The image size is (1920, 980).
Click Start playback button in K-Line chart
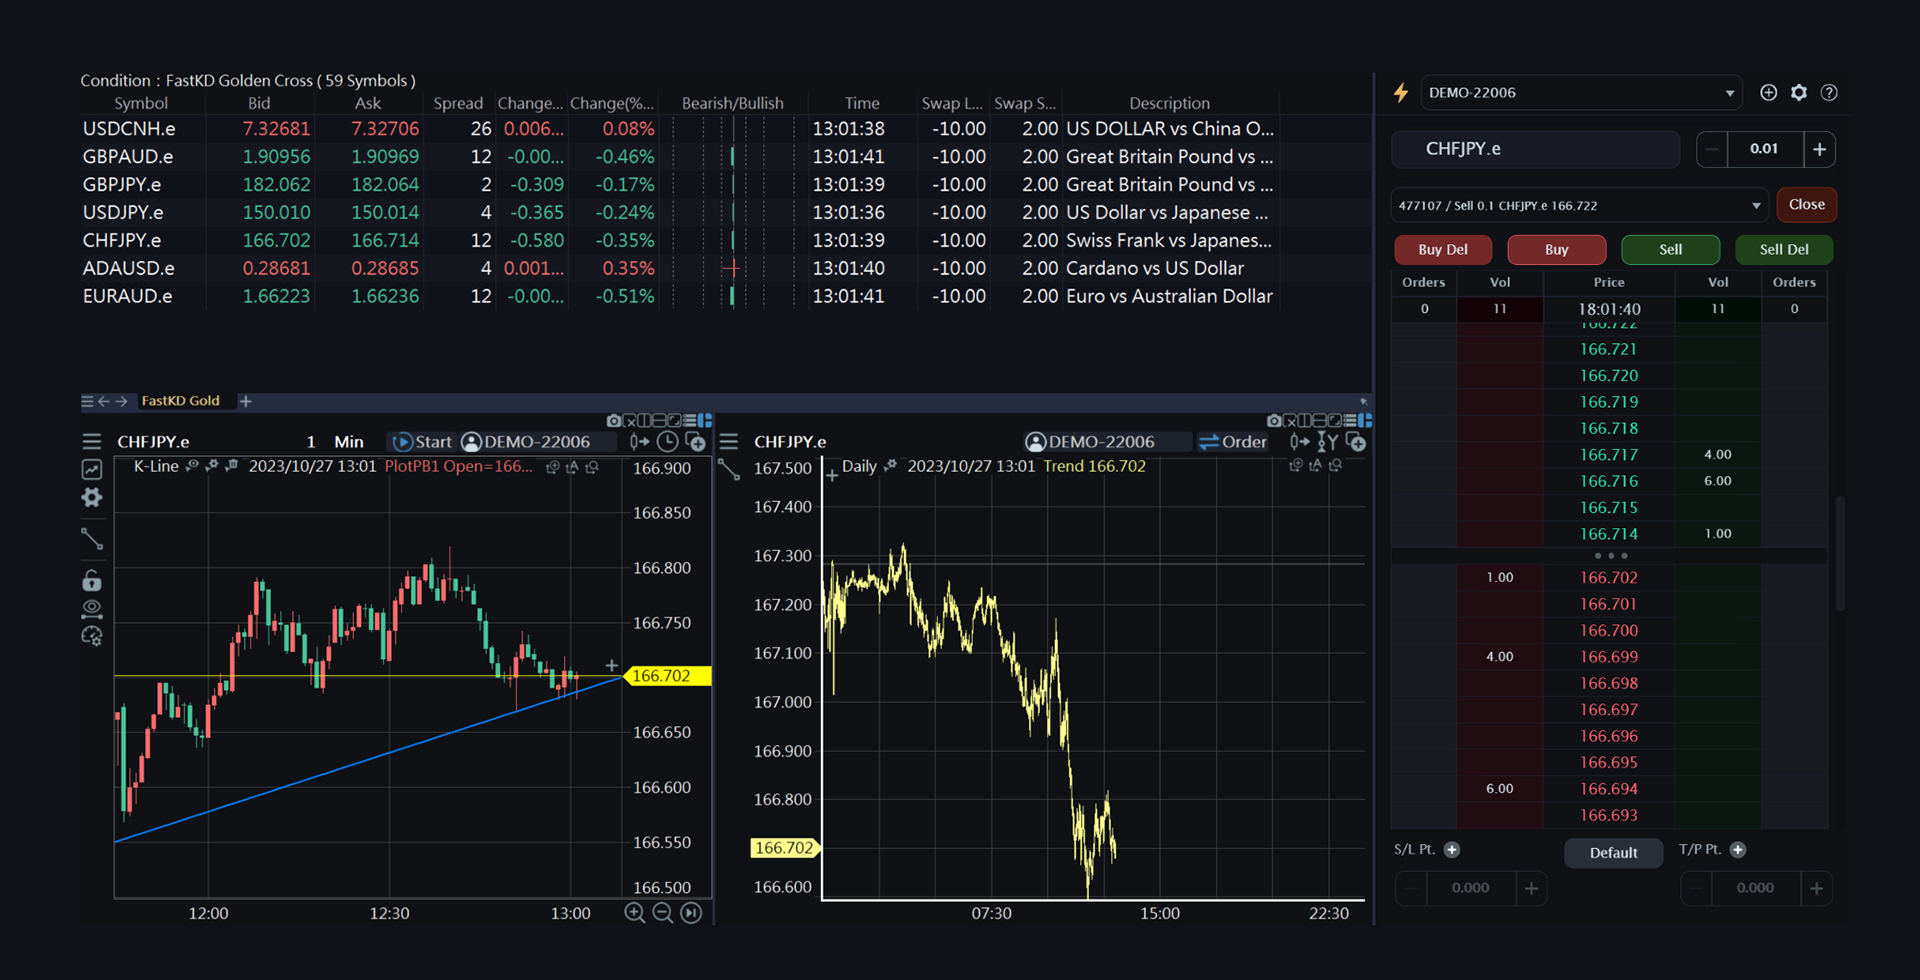[423, 441]
